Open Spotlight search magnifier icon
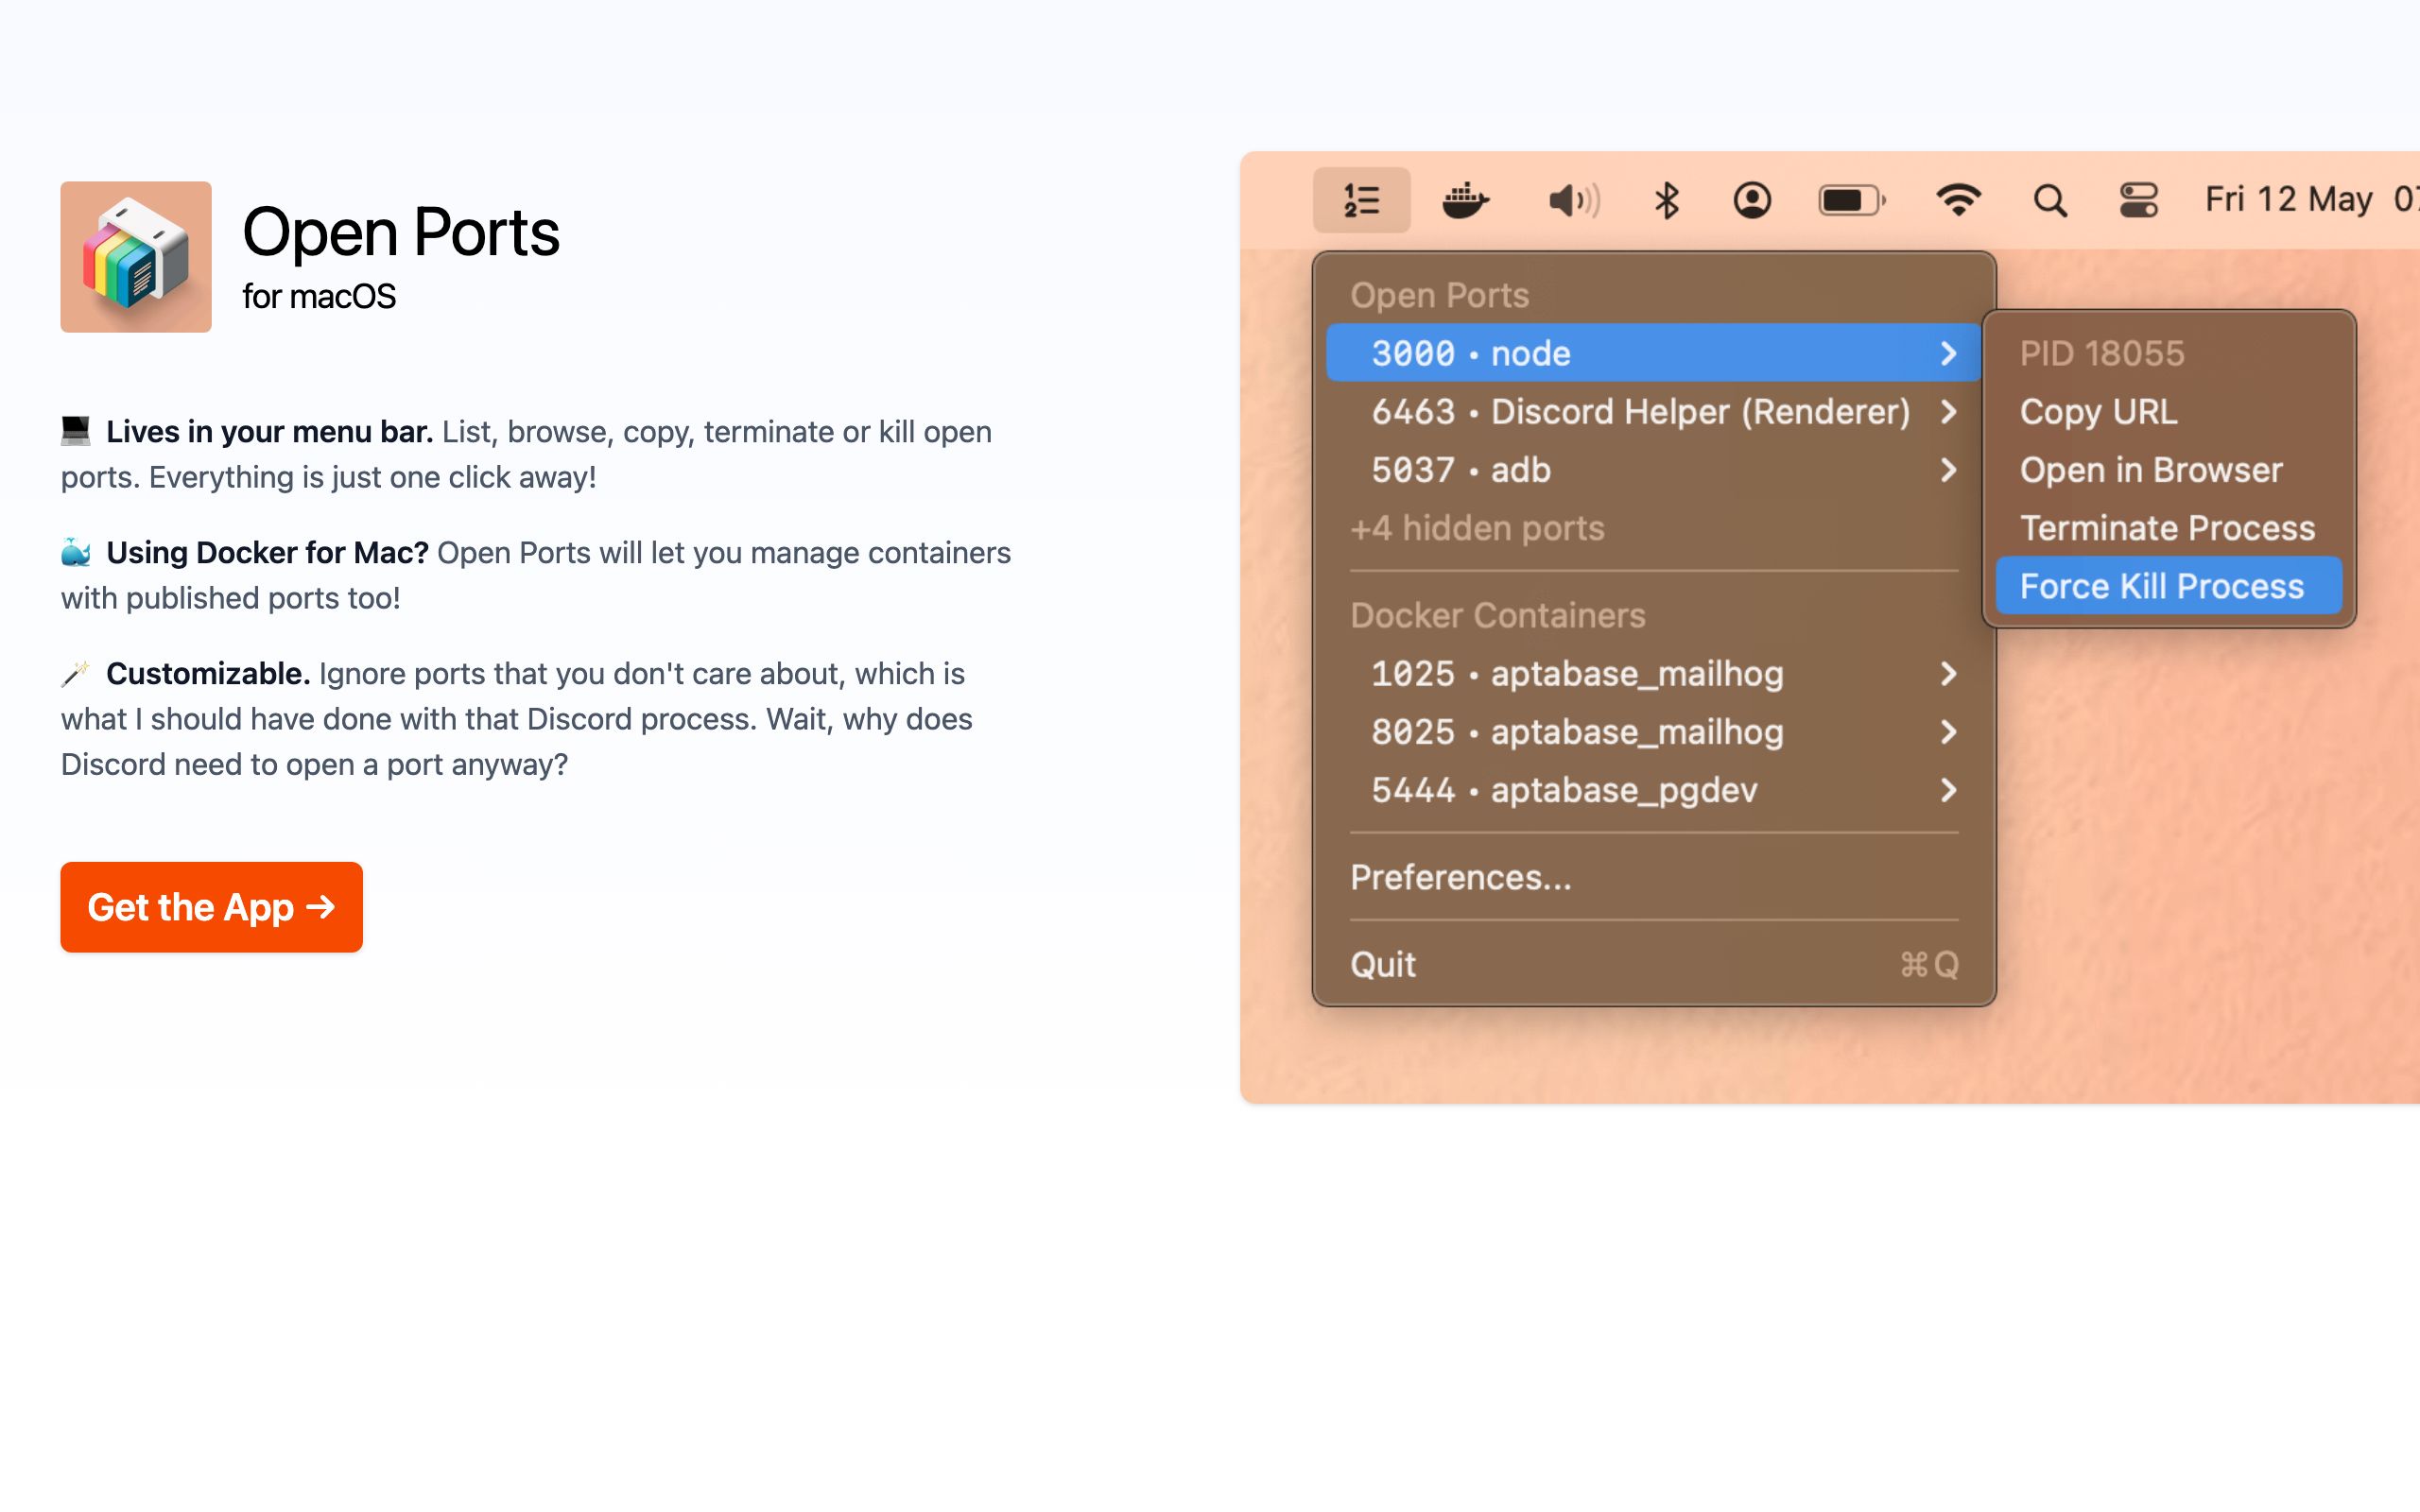The height and width of the screenshot is (1512, 2420). 2050,201
